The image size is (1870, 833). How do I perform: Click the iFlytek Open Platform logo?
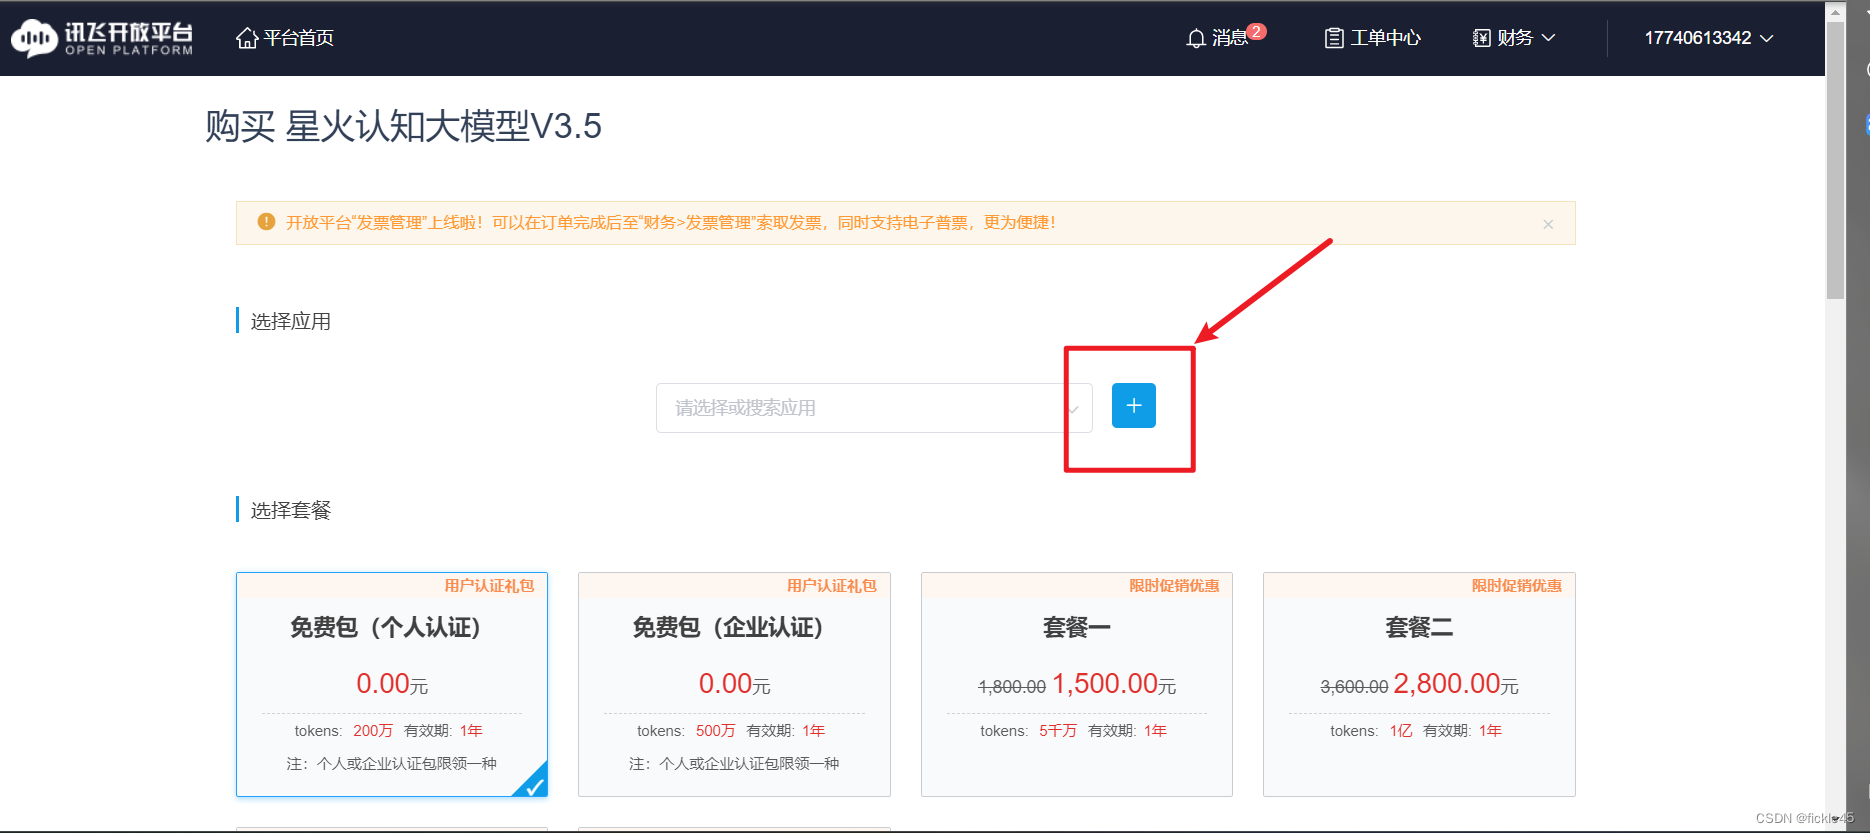(x=102, y=38)
